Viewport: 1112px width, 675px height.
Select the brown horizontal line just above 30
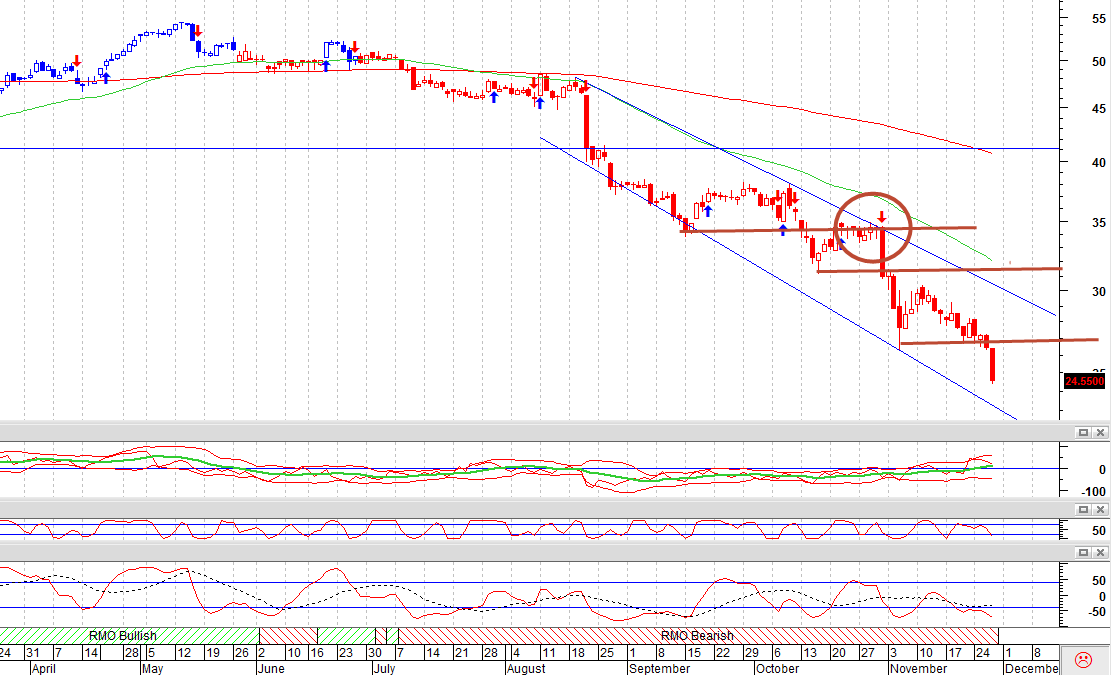coord(940,270)
